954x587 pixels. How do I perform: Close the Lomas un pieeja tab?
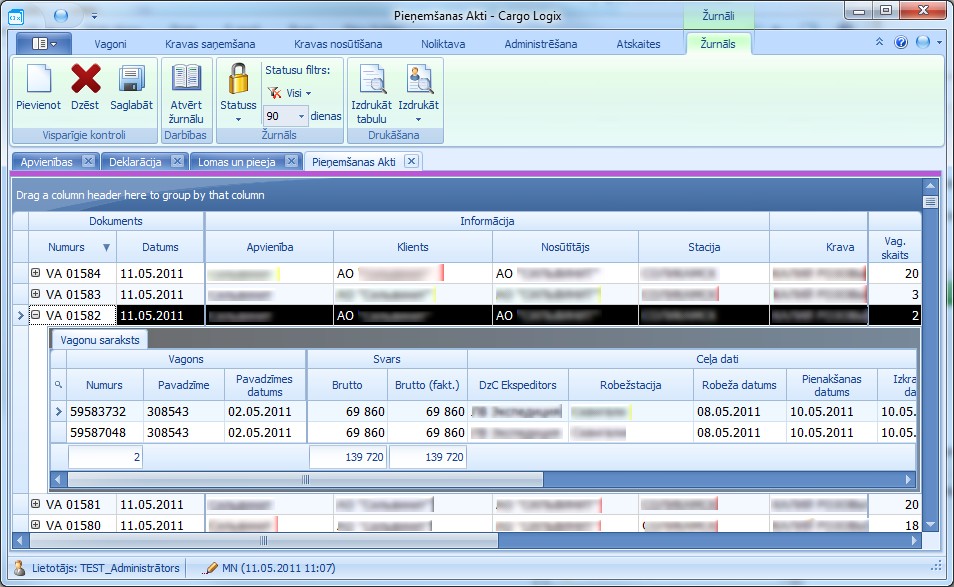pyautogui.click(x=291, y=161)
